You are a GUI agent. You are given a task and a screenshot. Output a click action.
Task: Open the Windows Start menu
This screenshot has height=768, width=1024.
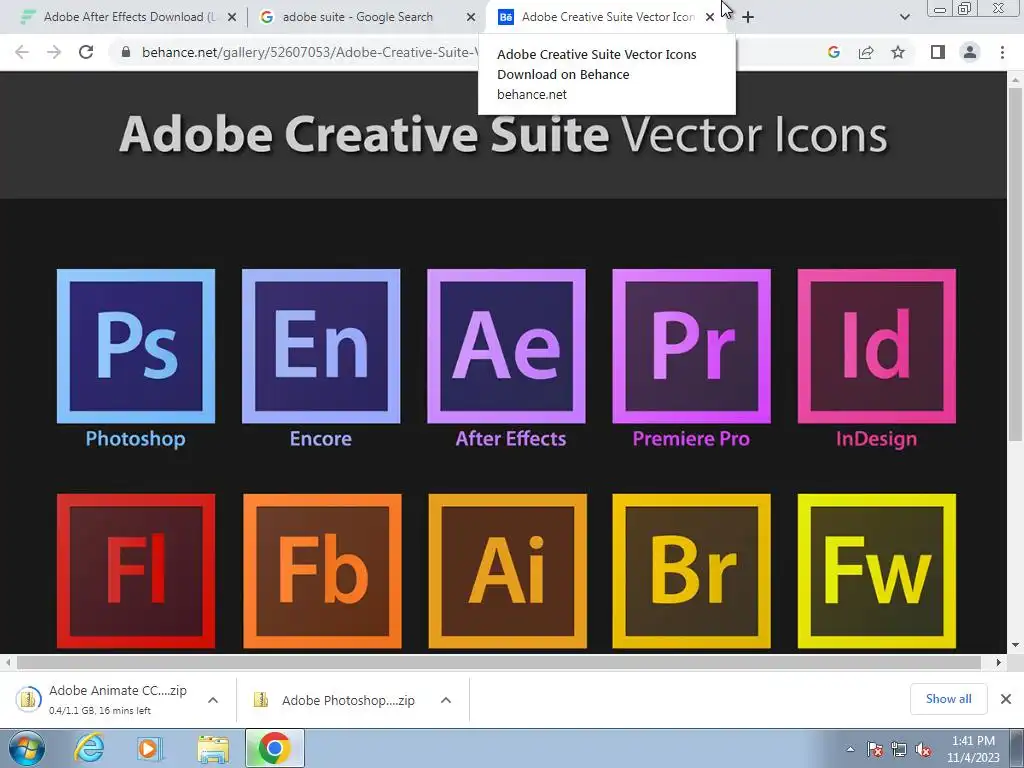[x=26, y=748]
